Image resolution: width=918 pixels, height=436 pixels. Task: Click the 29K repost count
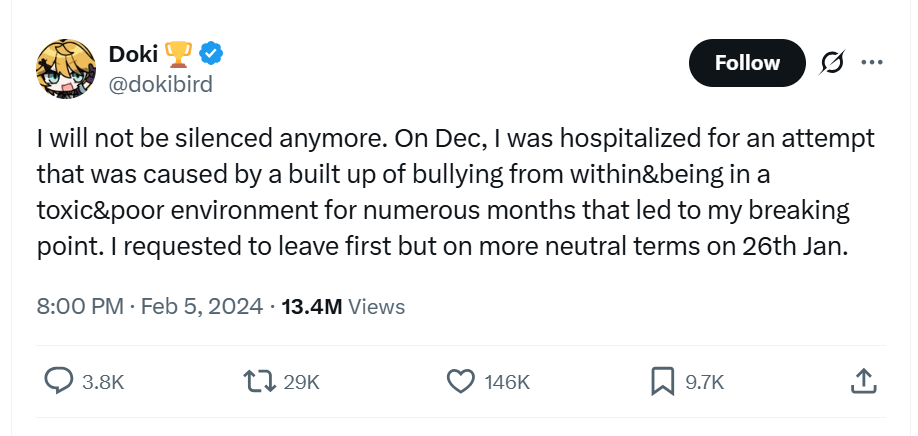[301, 382]
